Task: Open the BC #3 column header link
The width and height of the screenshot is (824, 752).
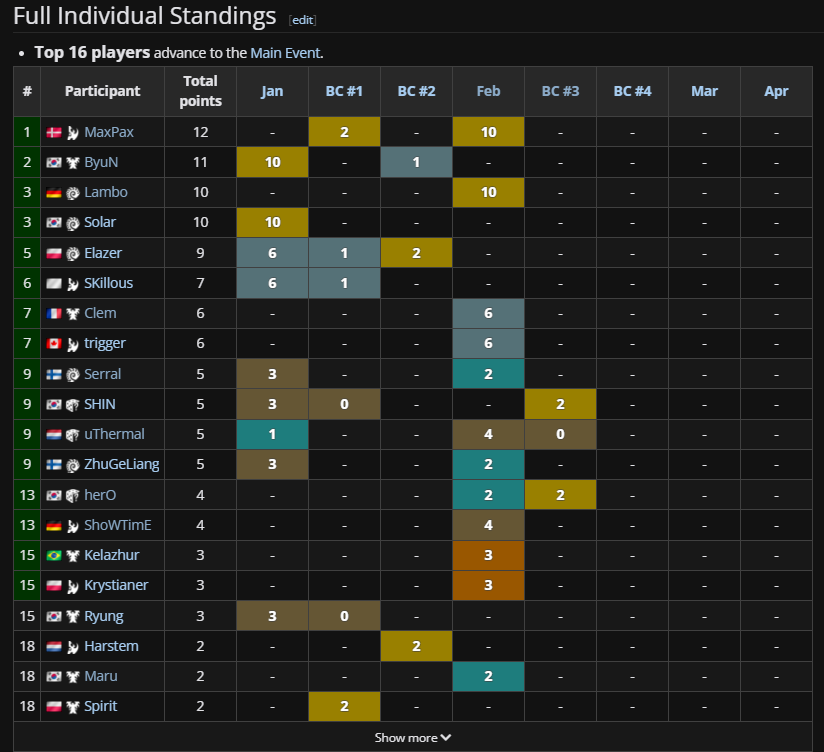Action: [x=560, y=91]
